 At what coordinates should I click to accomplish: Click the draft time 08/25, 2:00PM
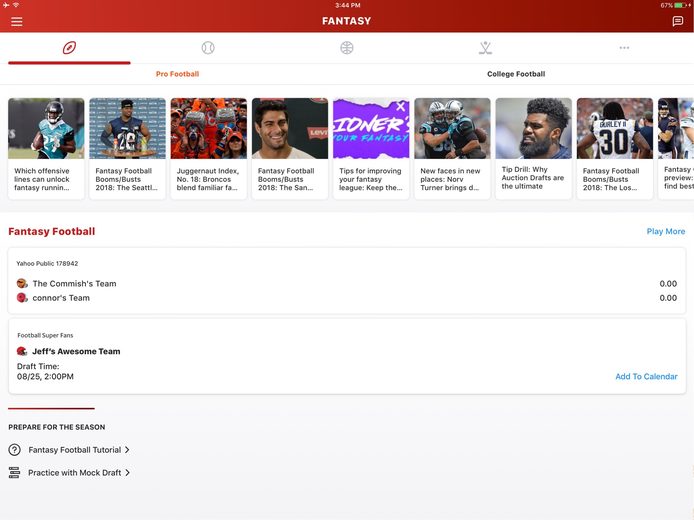45,377
